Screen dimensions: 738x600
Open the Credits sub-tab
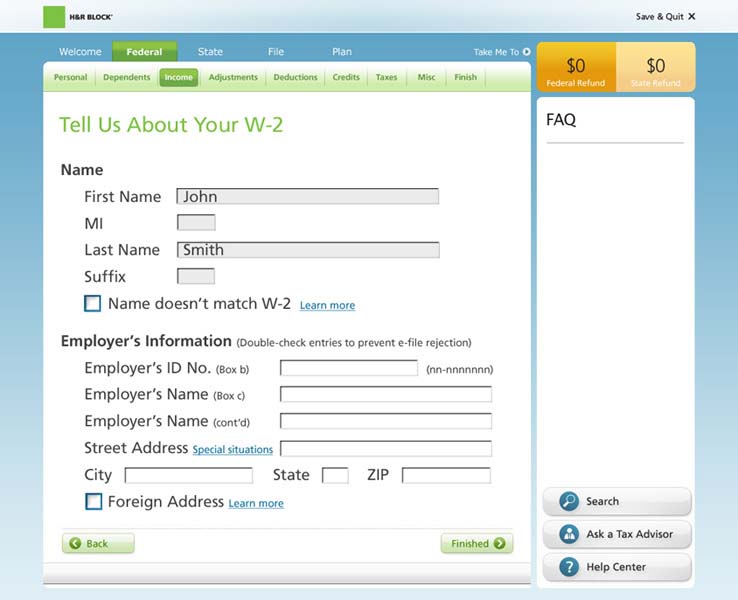click(x=346, y=77)
